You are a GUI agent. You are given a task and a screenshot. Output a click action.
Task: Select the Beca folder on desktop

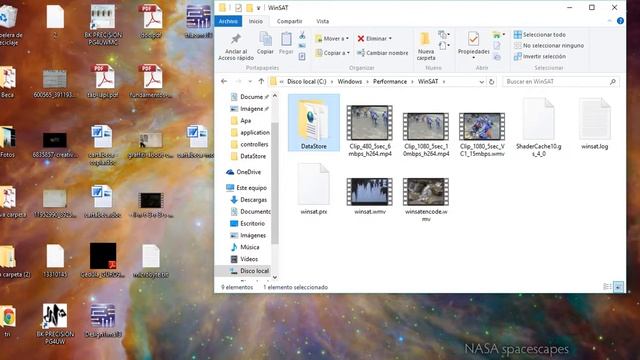click(7, 82)
